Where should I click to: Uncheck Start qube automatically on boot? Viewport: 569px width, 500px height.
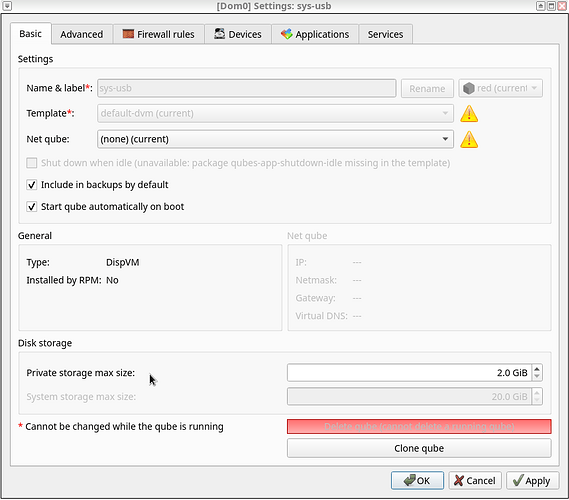(32, 207)
